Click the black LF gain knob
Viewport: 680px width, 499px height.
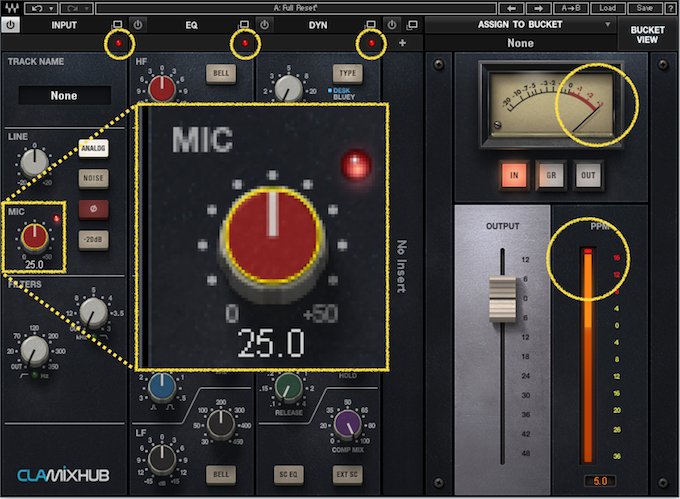tap(162, 459)
